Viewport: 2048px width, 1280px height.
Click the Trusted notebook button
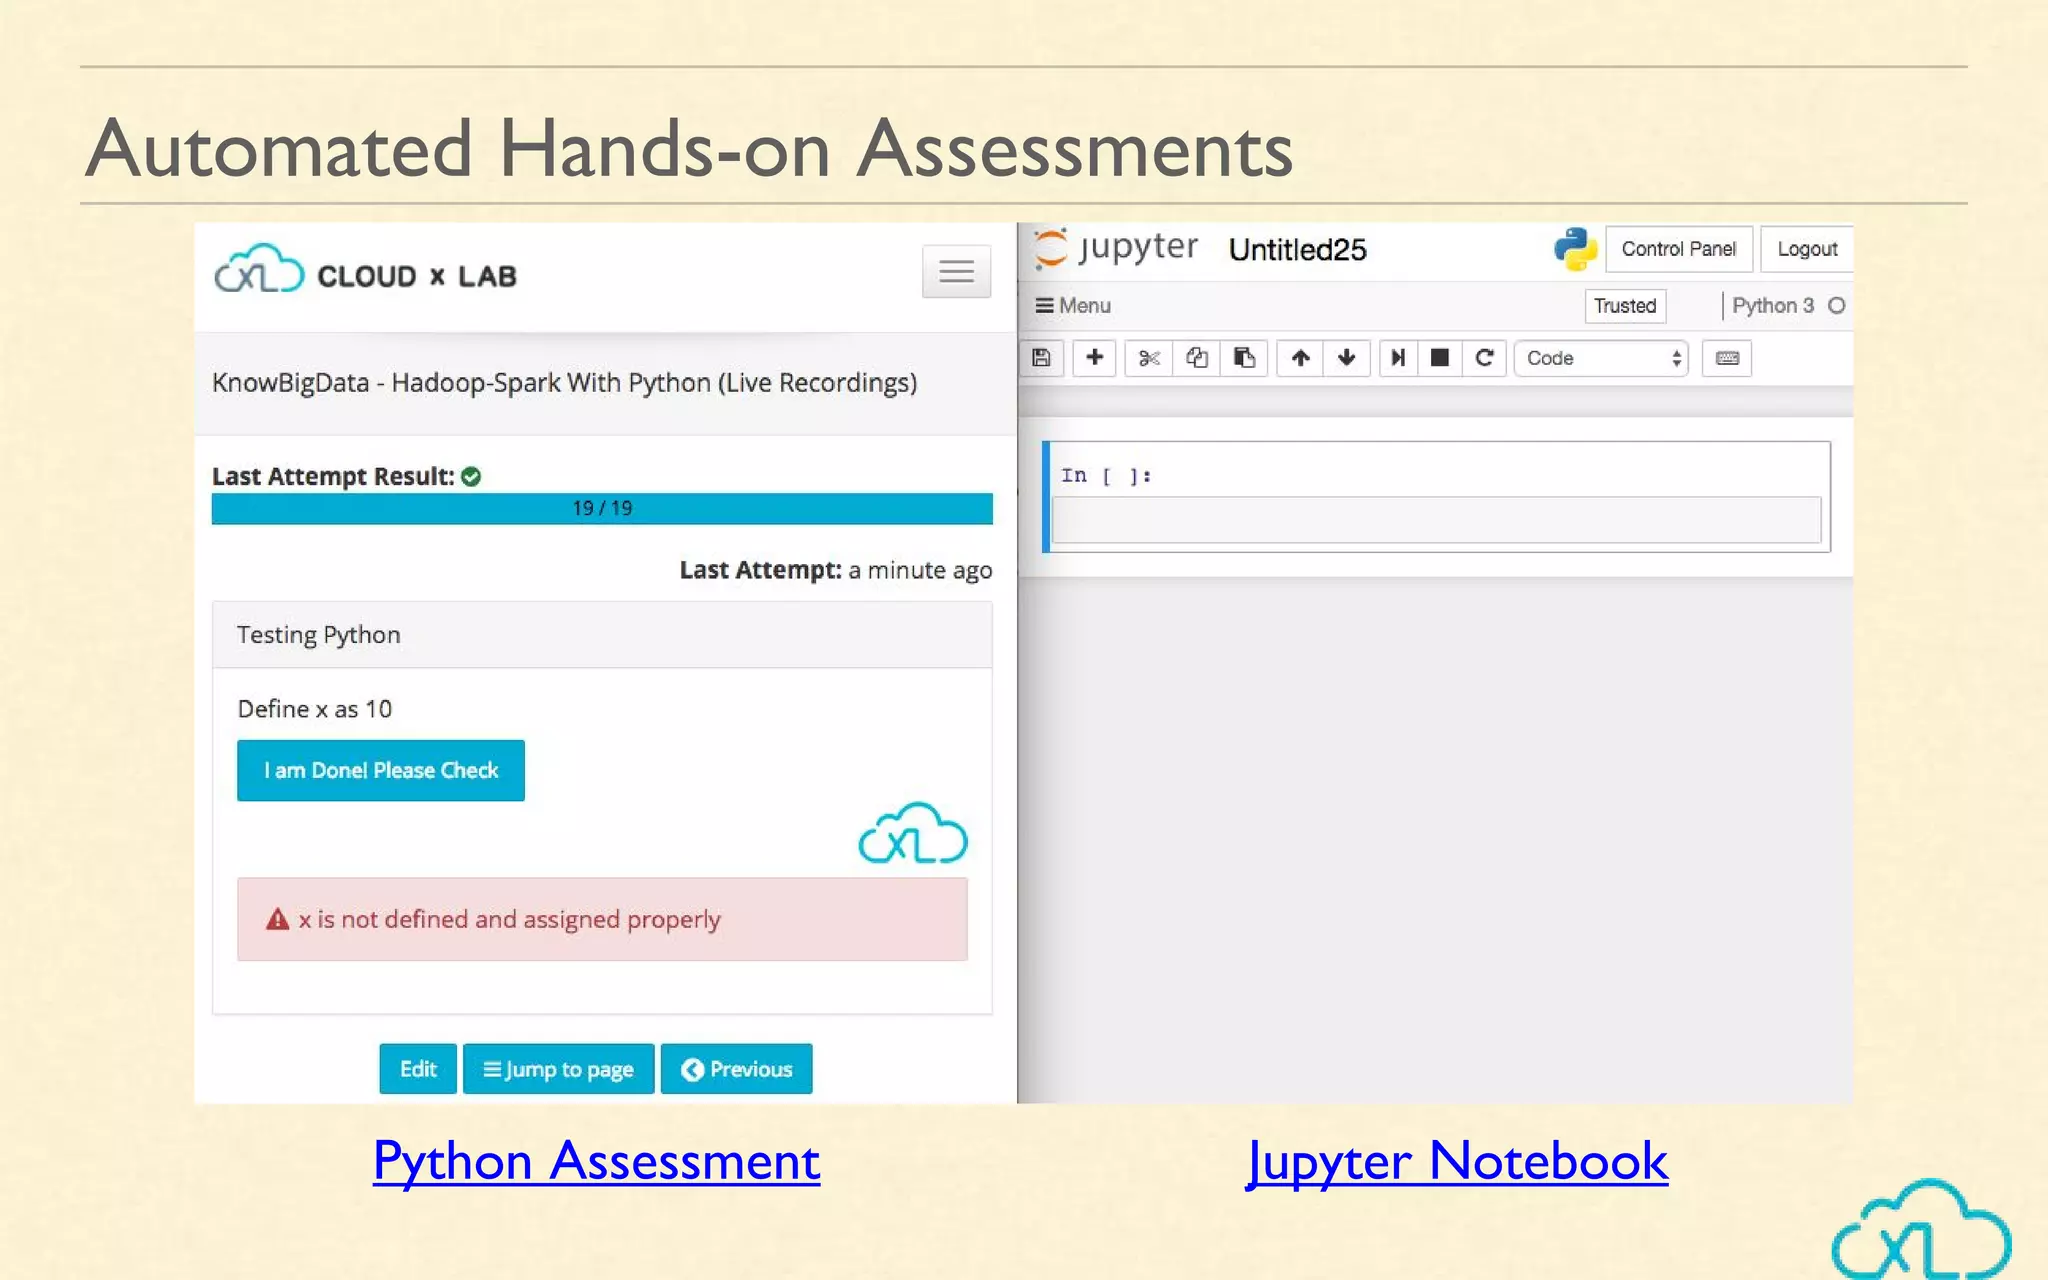pyautogui.click(x=1625, y=306)
